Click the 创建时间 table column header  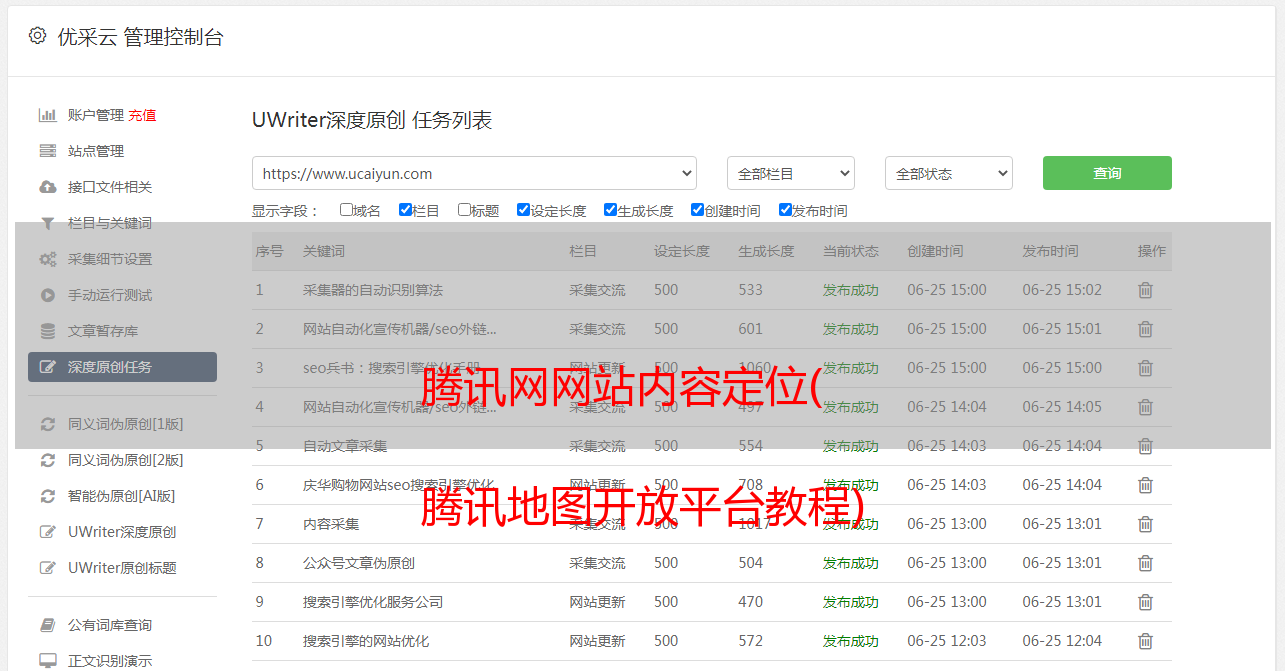click(936, 251)
